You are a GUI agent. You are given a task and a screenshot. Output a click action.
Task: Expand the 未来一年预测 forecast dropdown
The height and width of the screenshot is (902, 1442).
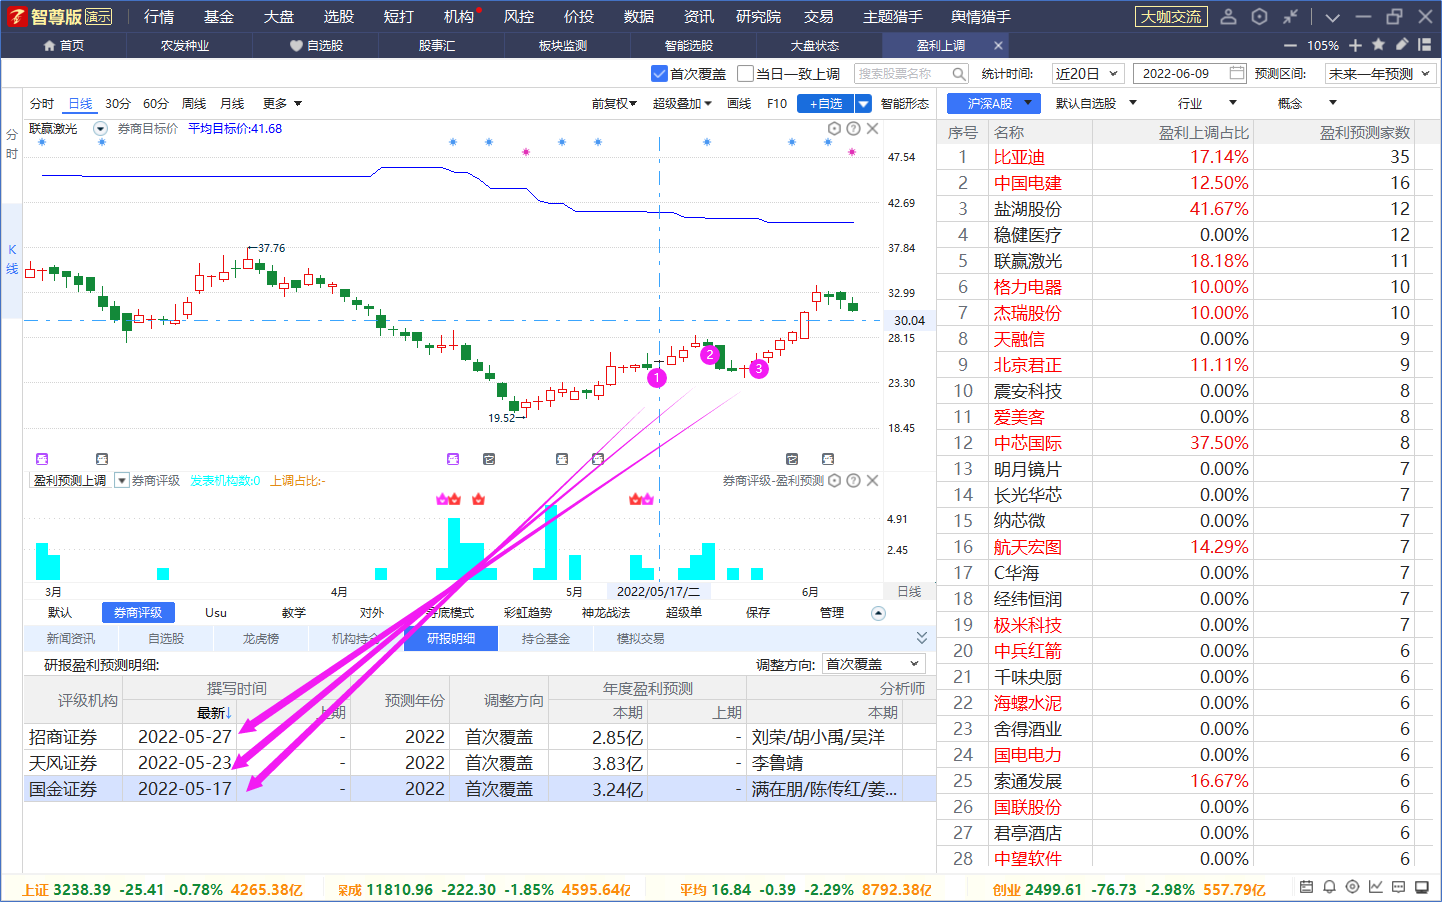tap(1381, 73)
